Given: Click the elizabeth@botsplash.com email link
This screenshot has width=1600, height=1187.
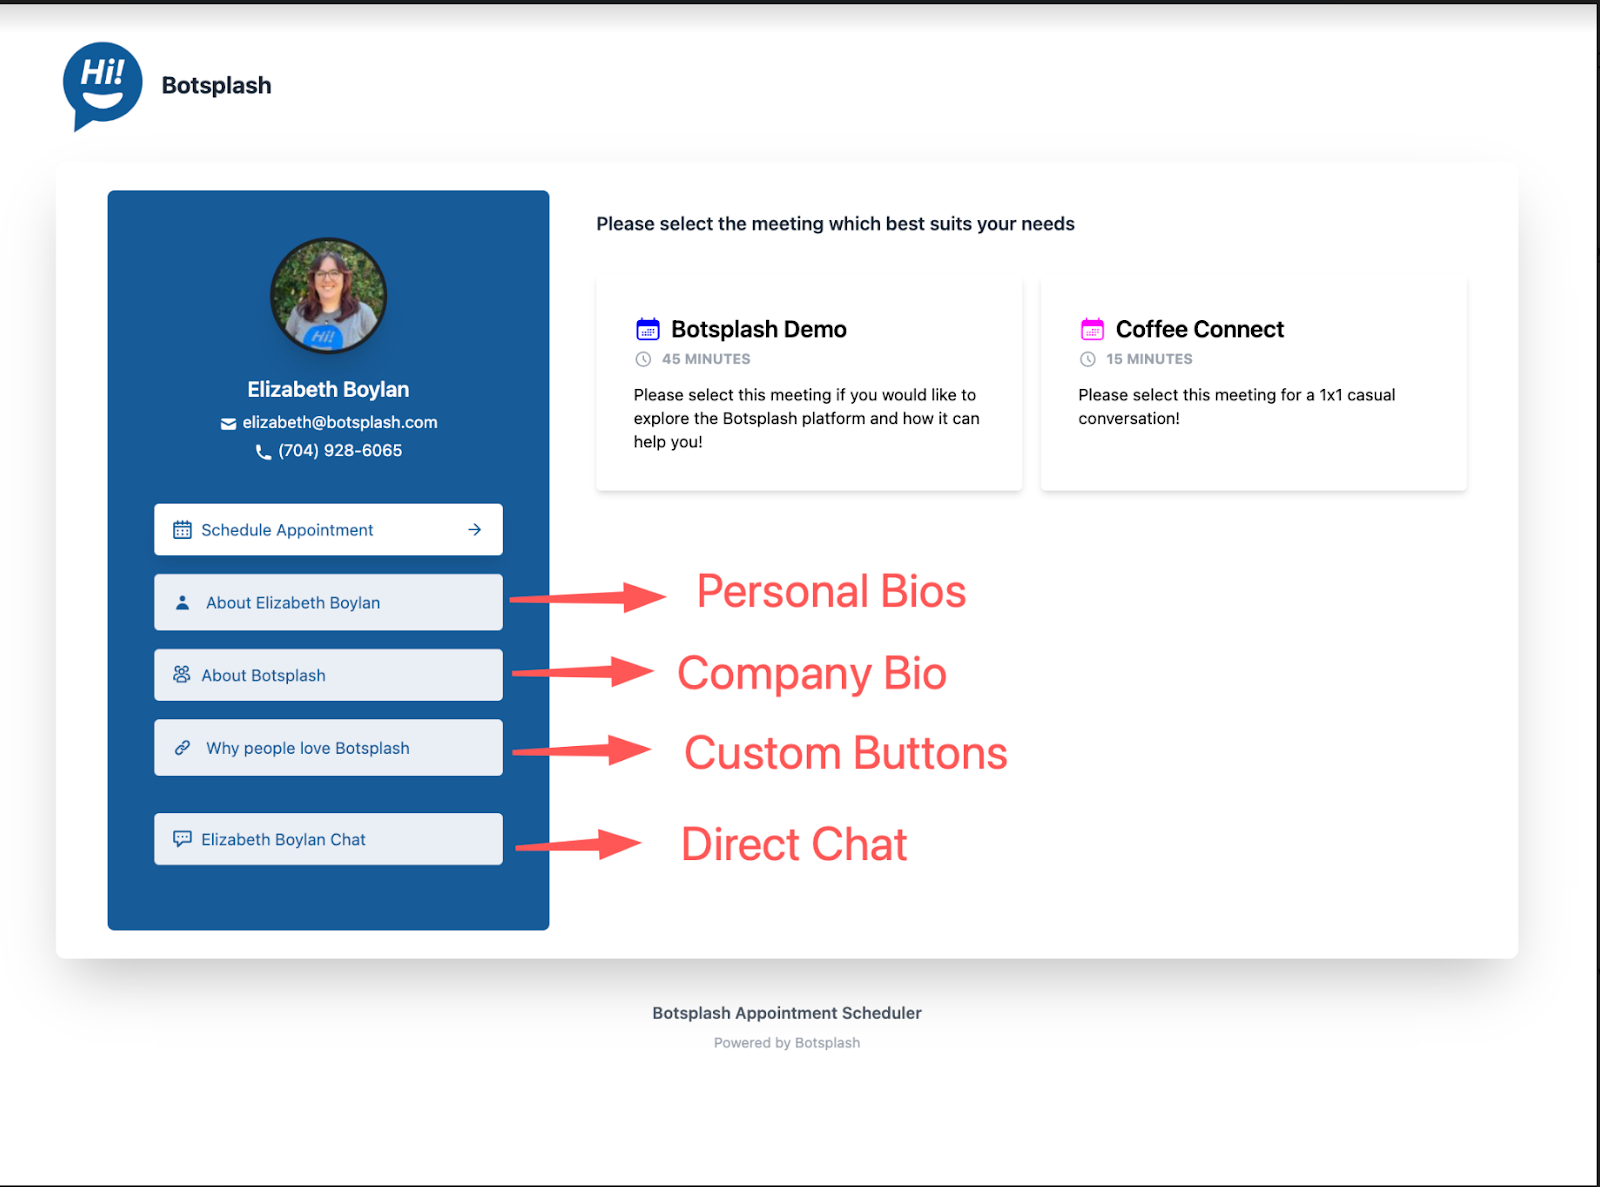Looking at the screenshot, I should 339,422.
